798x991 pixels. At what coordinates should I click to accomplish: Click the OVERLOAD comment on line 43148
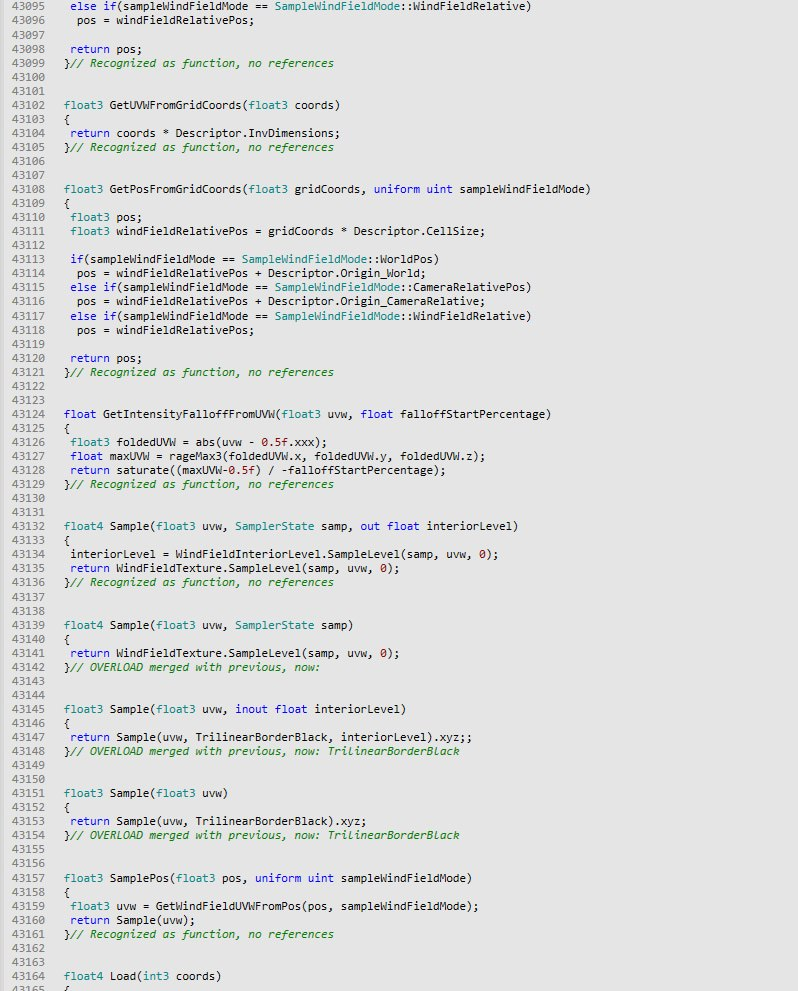(x=265, y=751)
